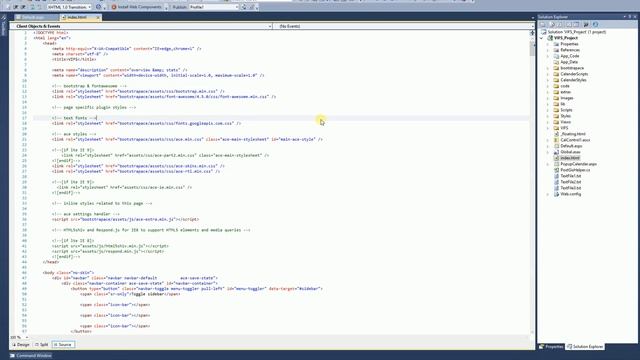Screen dimensions: 640x360
Task: Click the Scripts folder icon
Action: [556, 110]
